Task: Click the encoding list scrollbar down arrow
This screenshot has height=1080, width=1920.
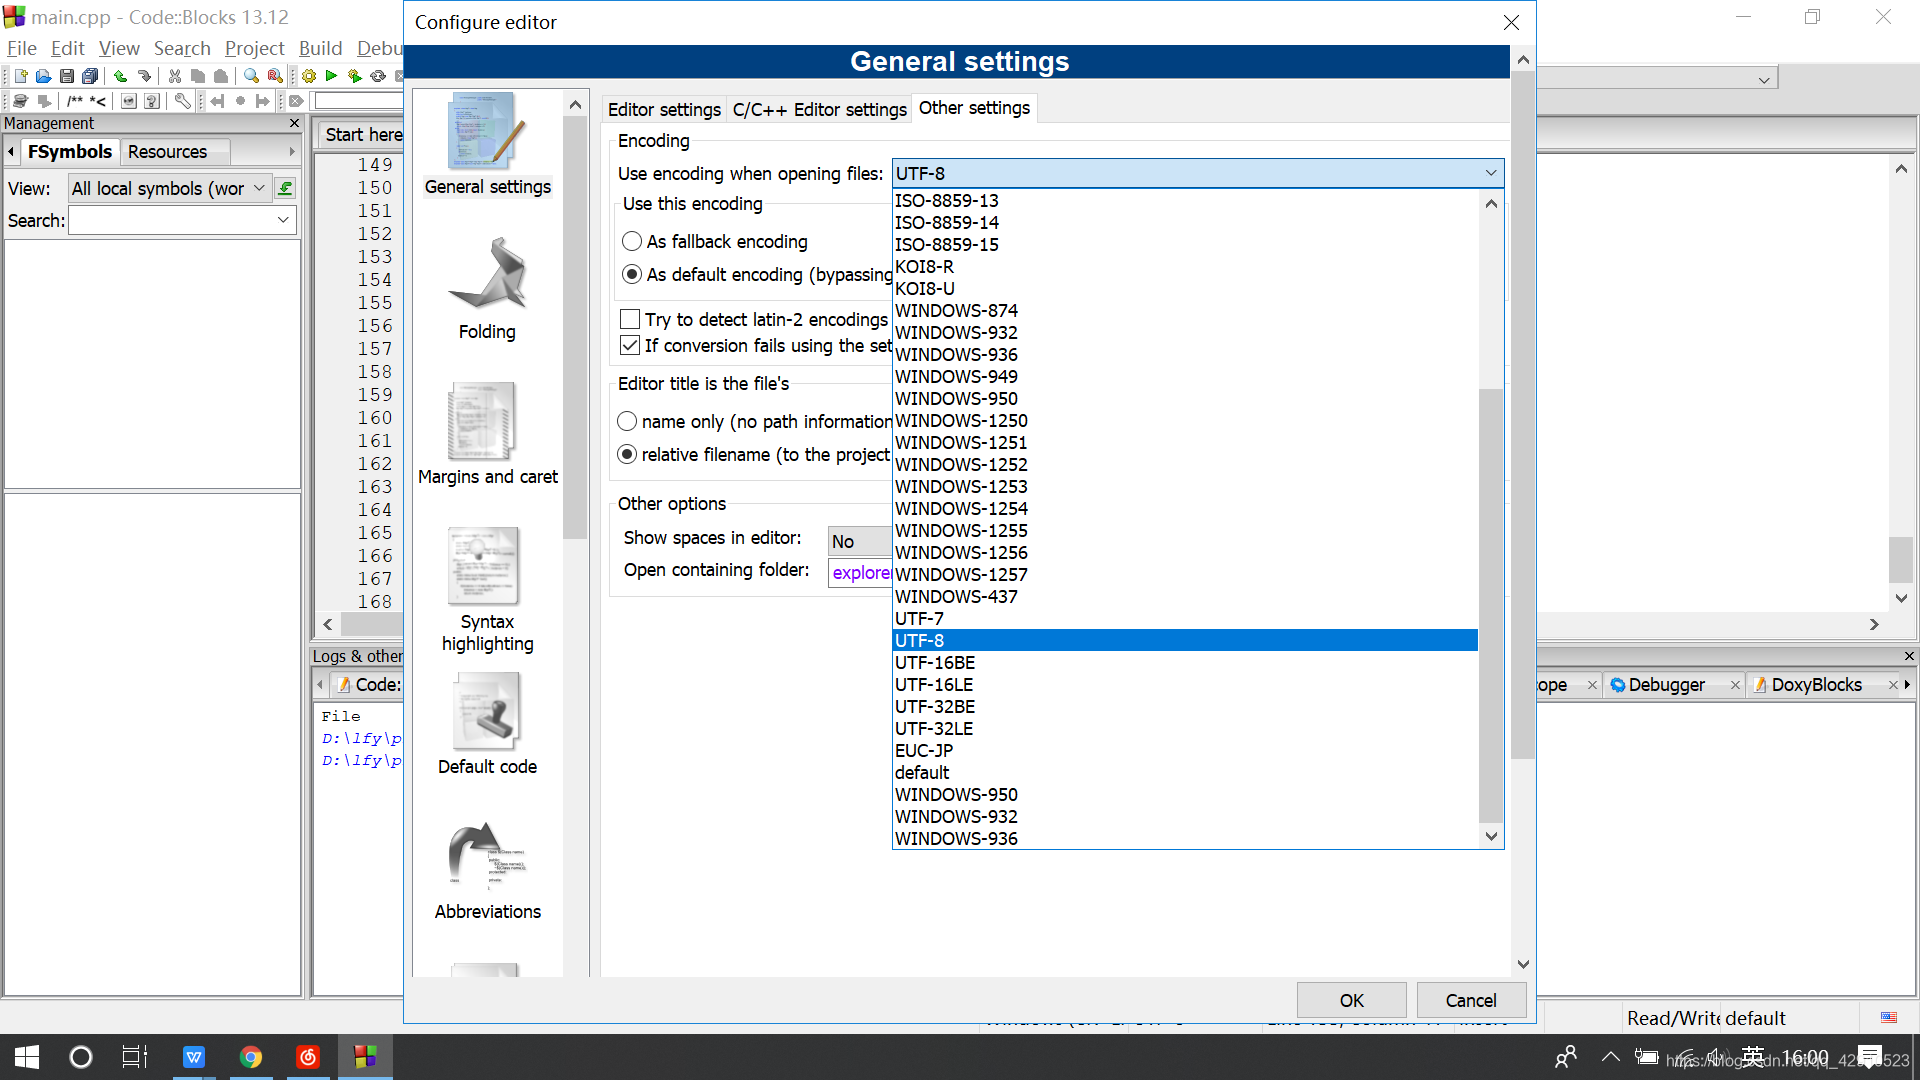Action: tap(1491, 837)
